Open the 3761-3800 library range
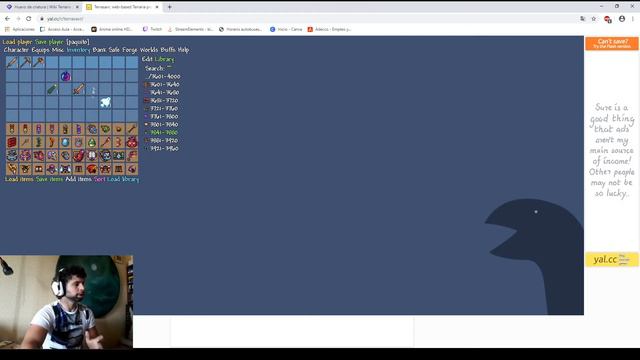 pyautogui.click(x=162, y=117)
